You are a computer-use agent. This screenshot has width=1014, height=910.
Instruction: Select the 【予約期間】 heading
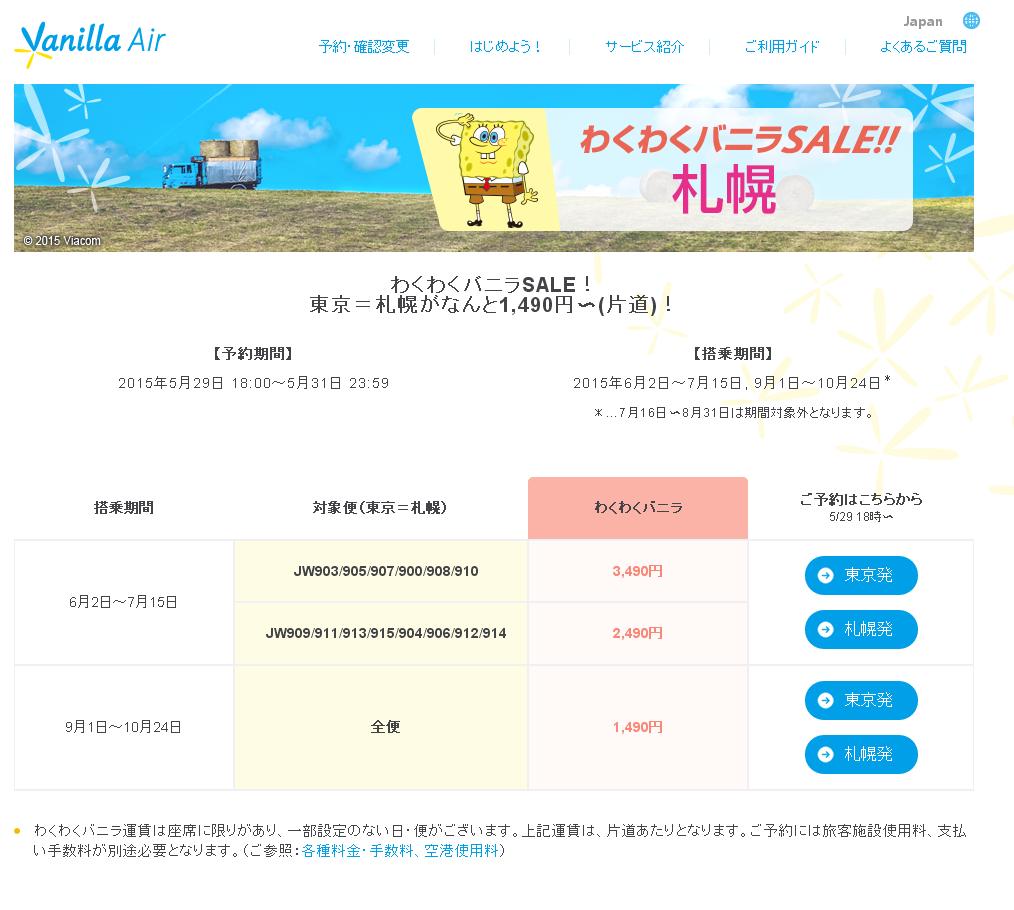254,354
